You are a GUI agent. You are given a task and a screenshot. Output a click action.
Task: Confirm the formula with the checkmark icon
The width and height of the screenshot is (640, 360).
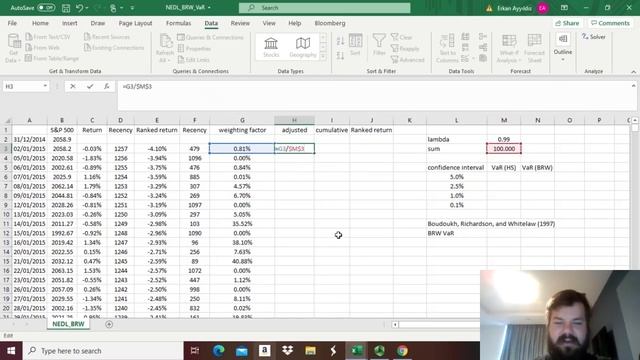(x=90, y=86)
